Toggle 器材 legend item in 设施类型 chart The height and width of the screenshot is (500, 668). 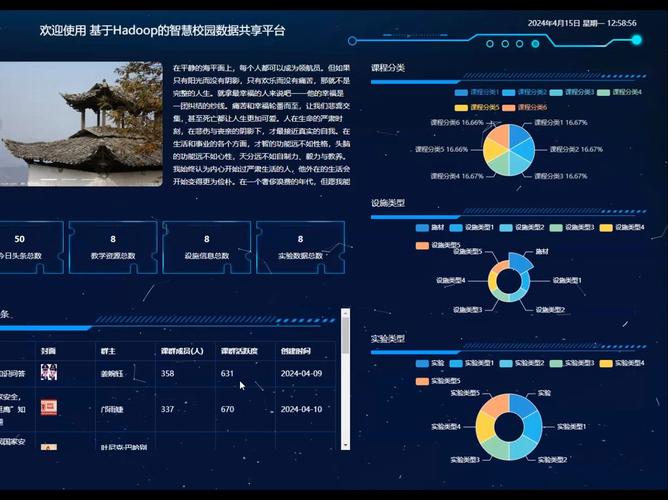point(430,227)
